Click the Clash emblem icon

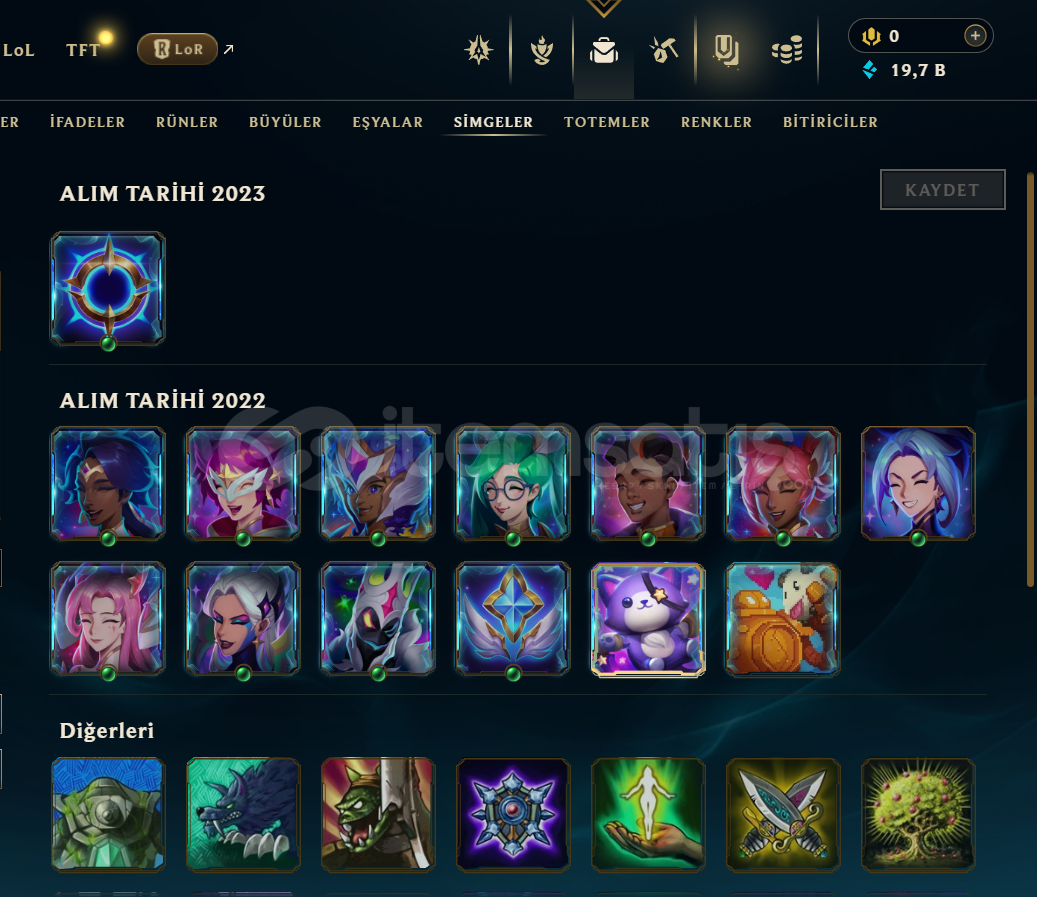click(x=479, y=50)
